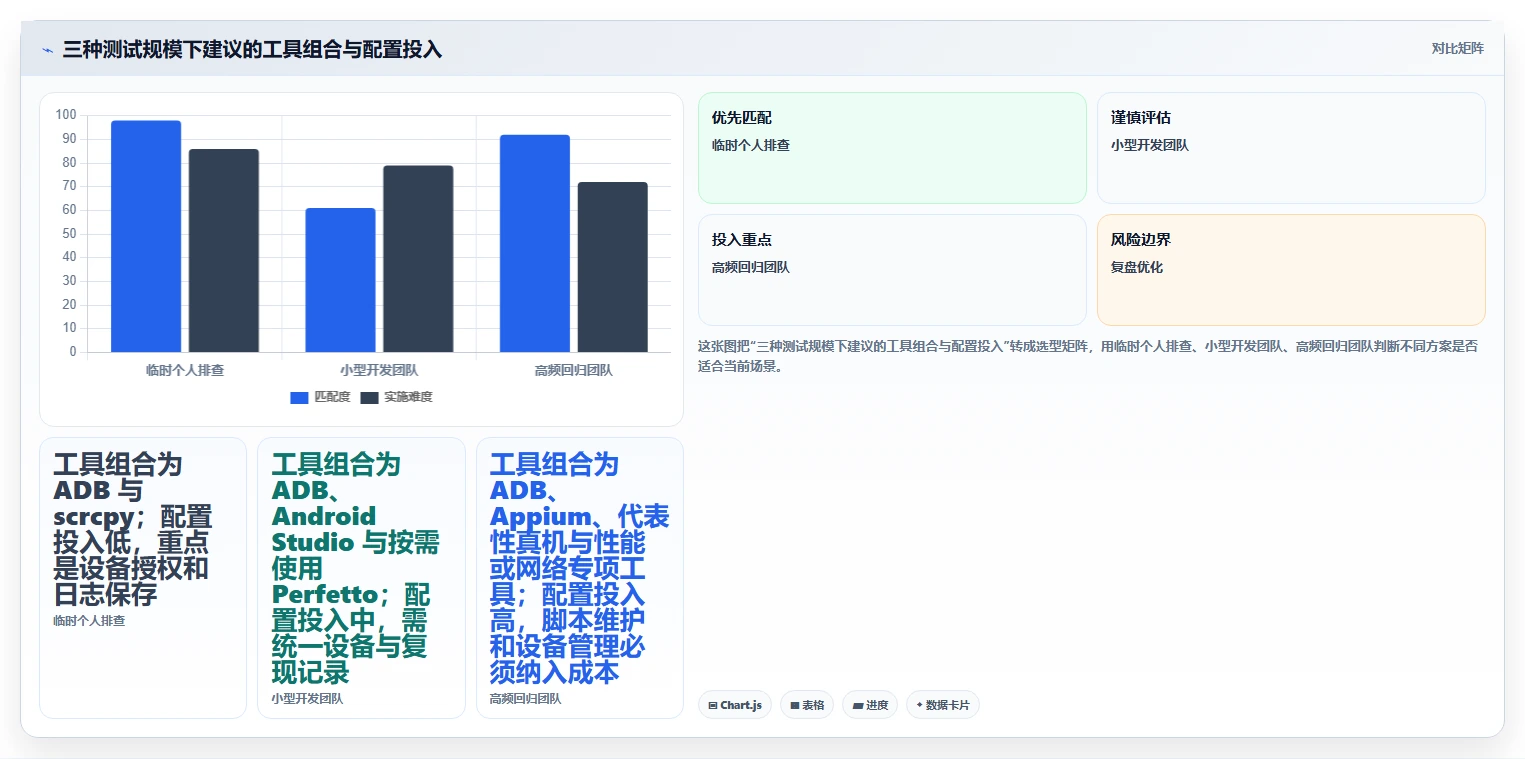
Task: Click the 0 value on the y-axis
Action: (x=73, y=352)
